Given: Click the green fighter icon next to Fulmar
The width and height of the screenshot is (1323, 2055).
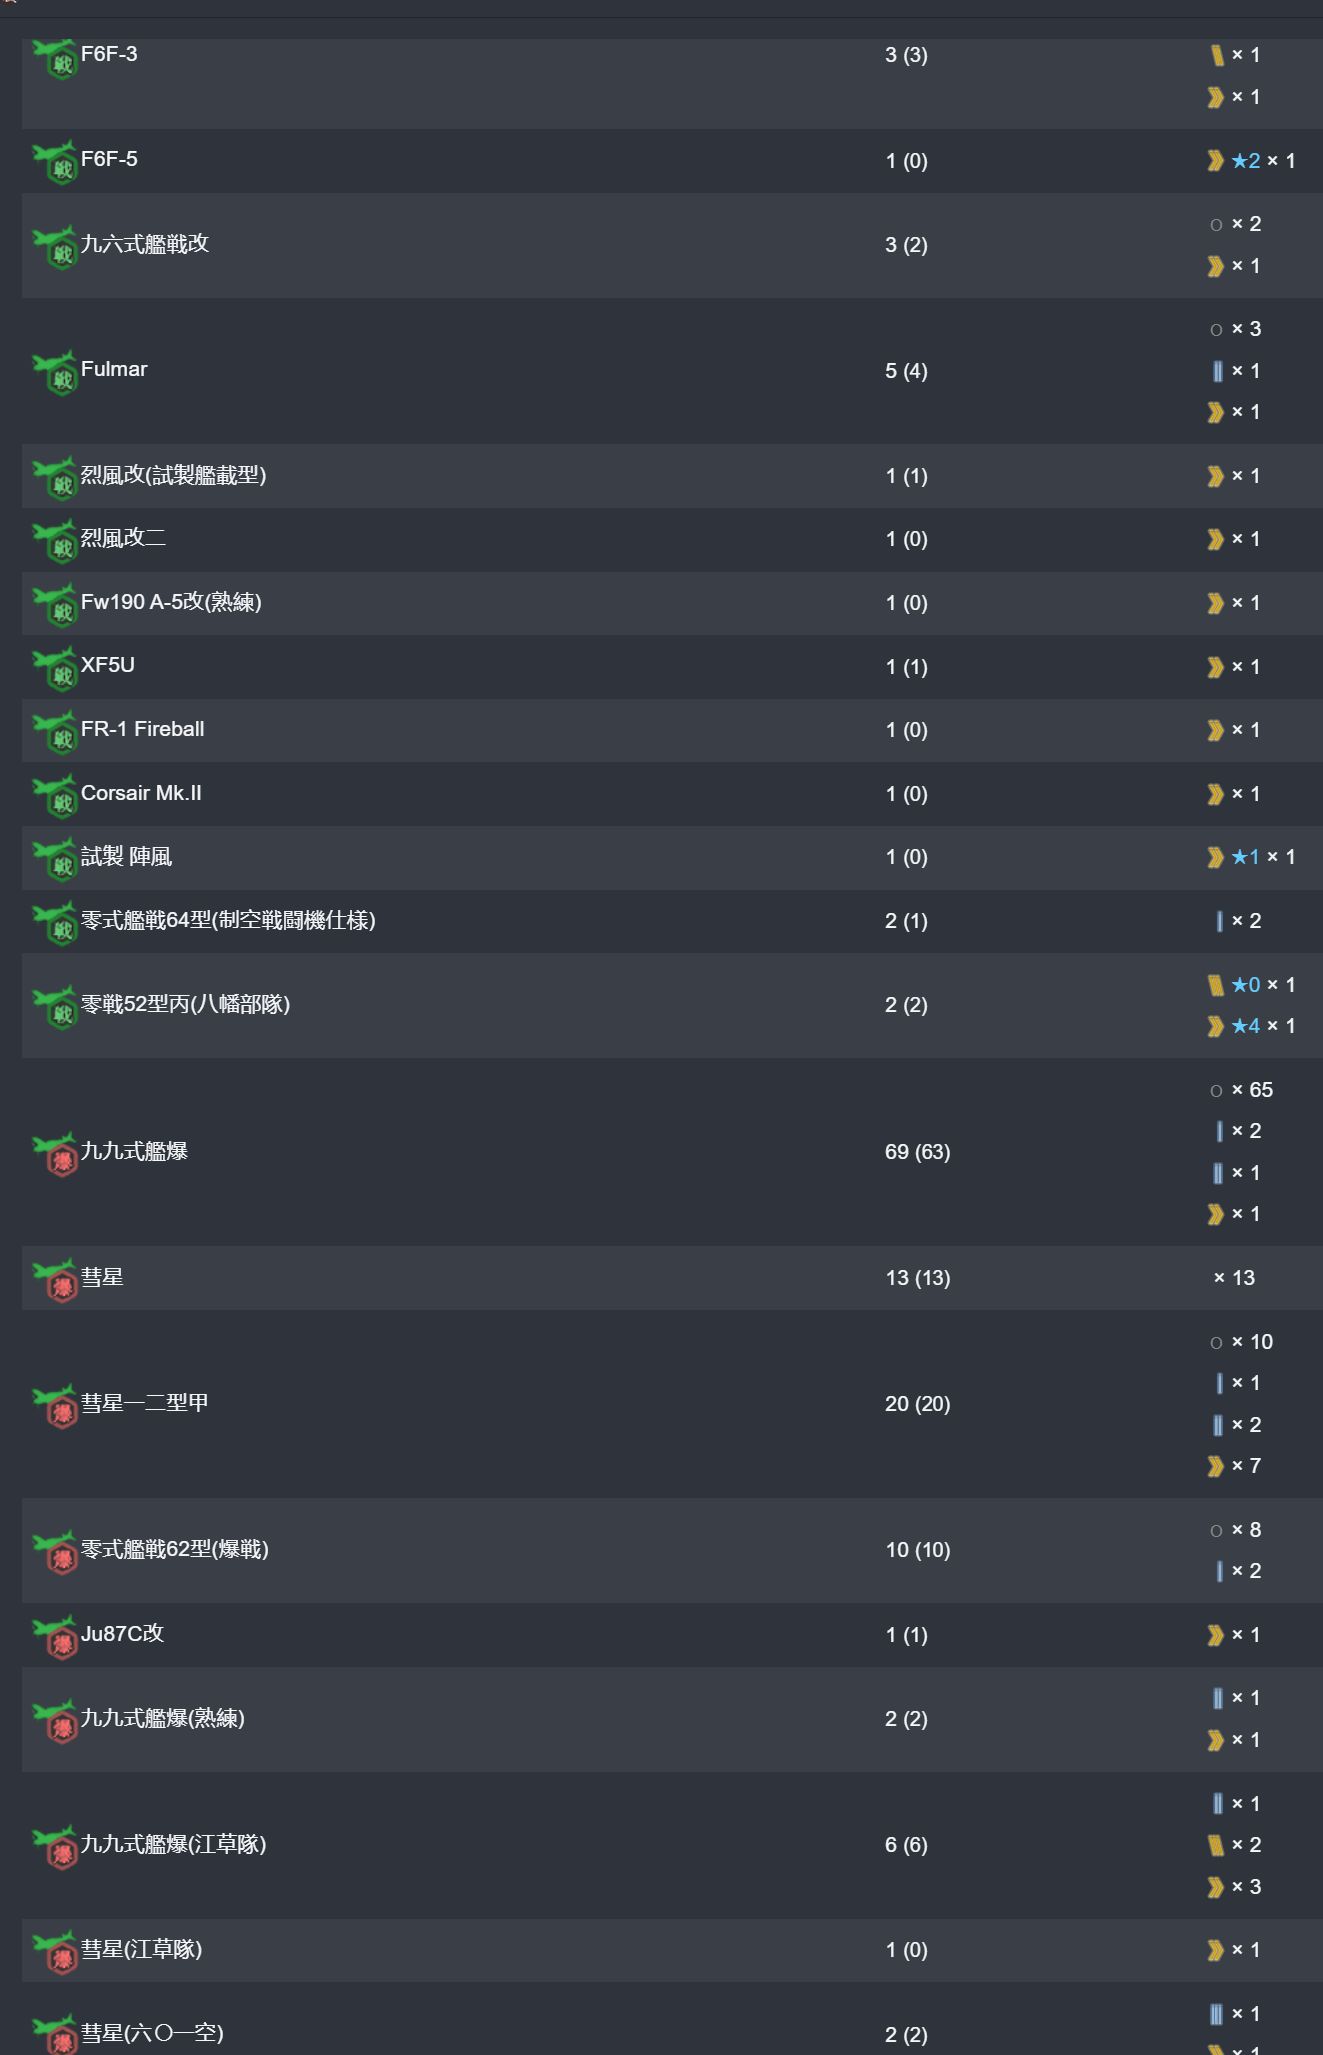Looking at the screenshot, I should 56,373.
